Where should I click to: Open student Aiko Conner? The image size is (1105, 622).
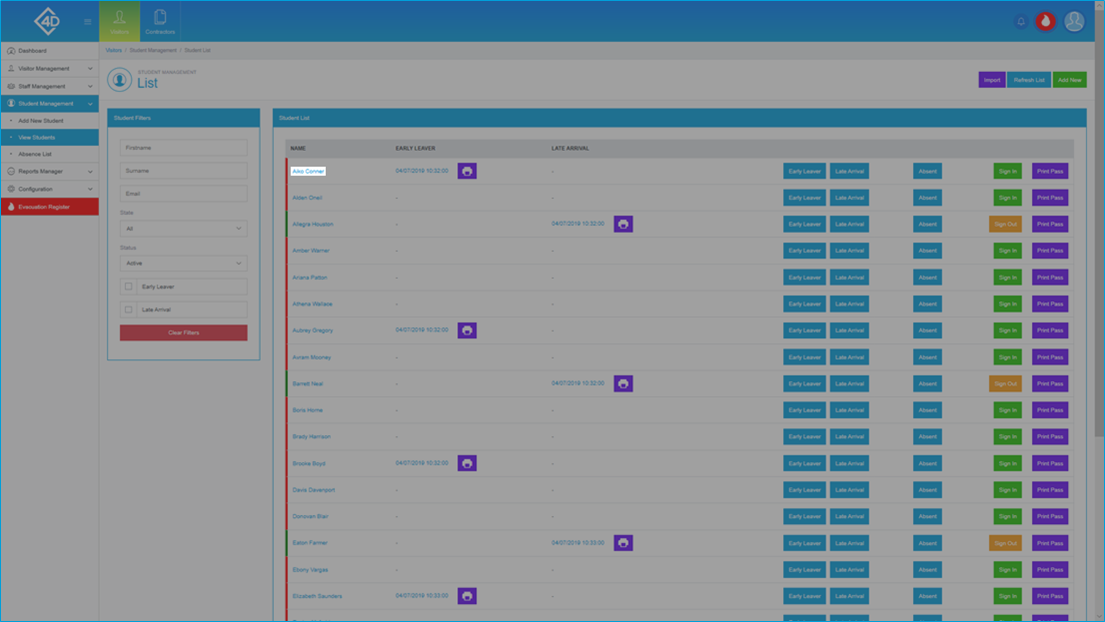coord(308,171)
